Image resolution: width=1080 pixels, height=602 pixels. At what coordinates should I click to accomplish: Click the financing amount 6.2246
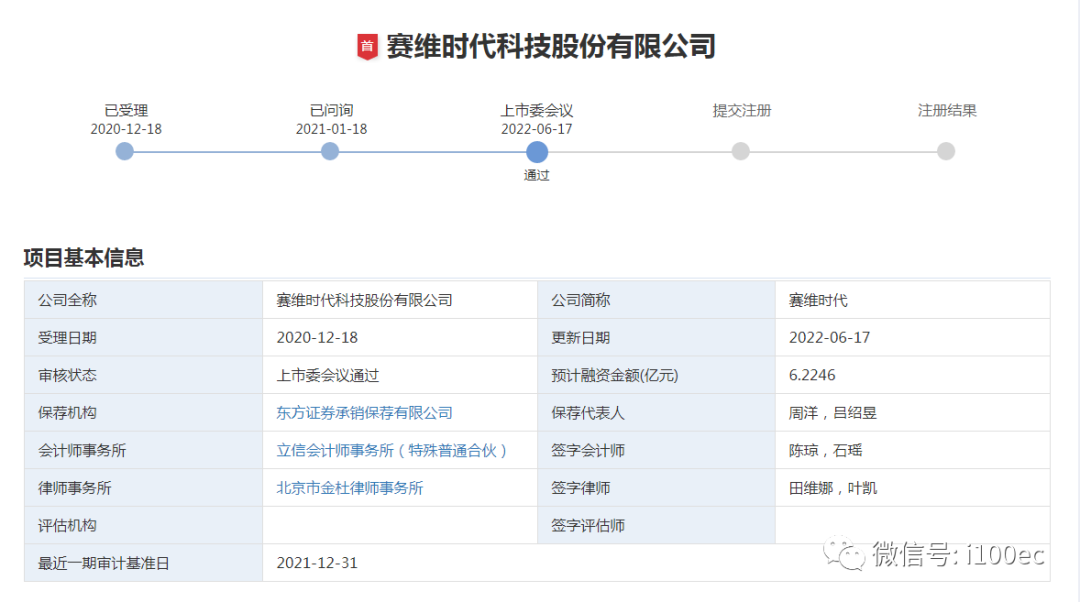pyautogui.click(x=812, y=375)
